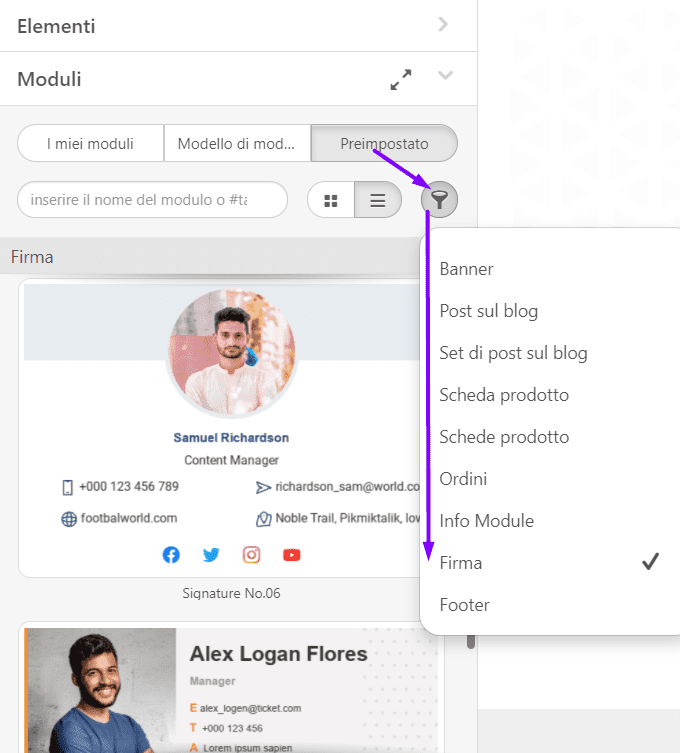Click the map pin icon beside Noble Trail
680x753 pixels.
263,519
